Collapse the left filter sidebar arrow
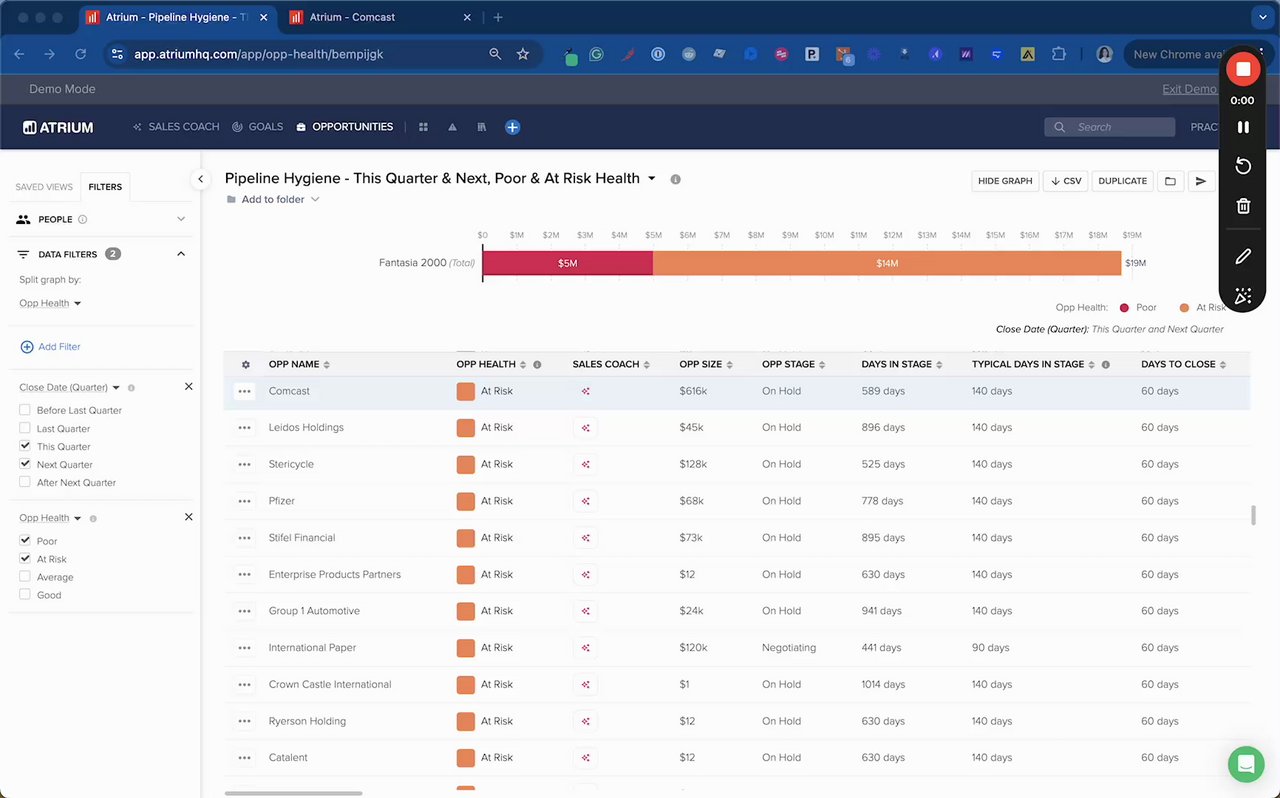1280x798 pixels. 200,179
